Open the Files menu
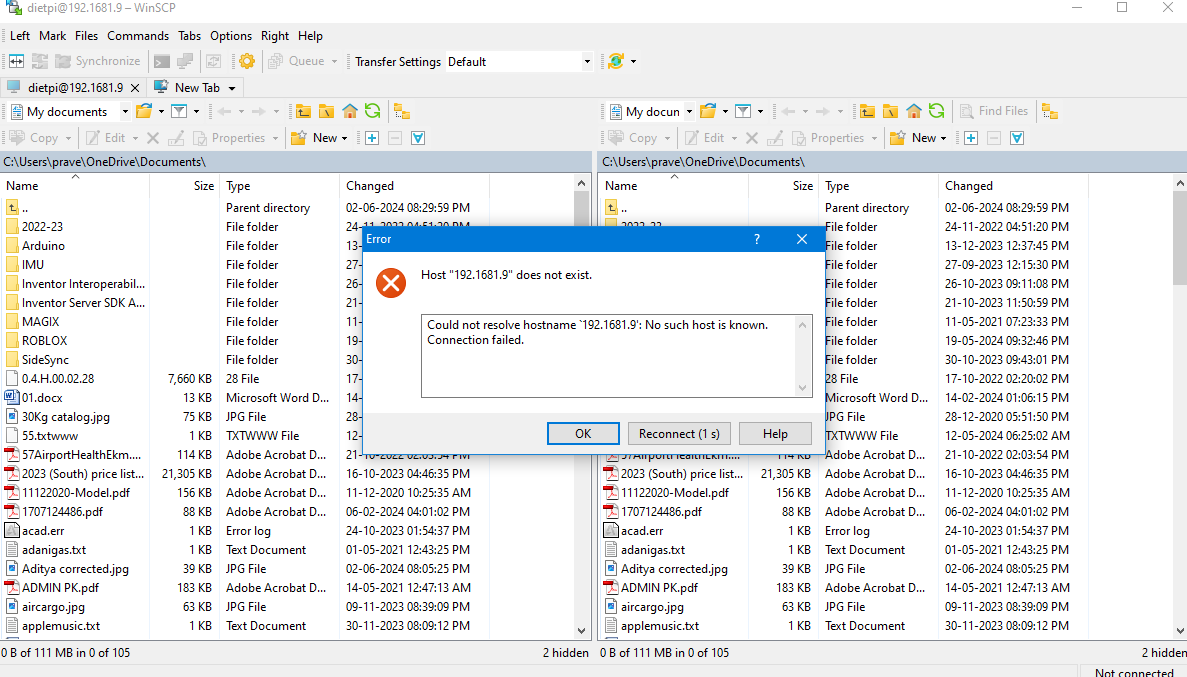 point(86,36)
